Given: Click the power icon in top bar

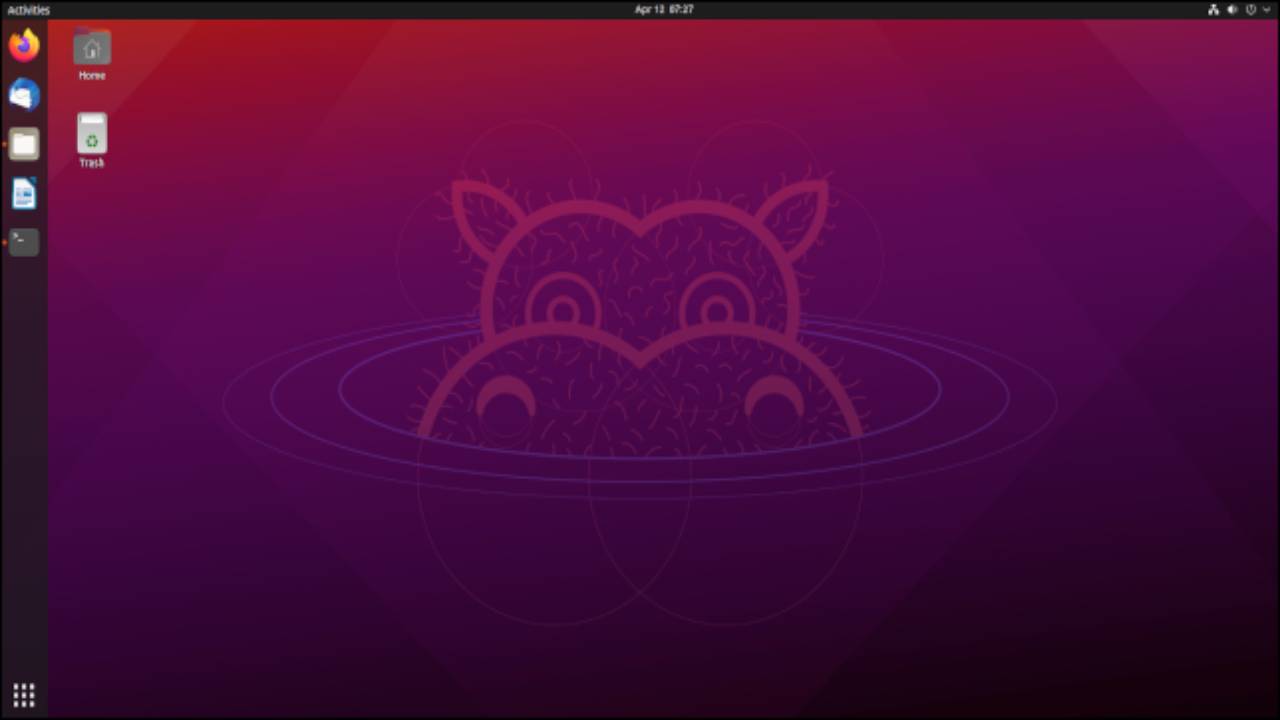Looking at the screenshot, I should coord(1251,9).
